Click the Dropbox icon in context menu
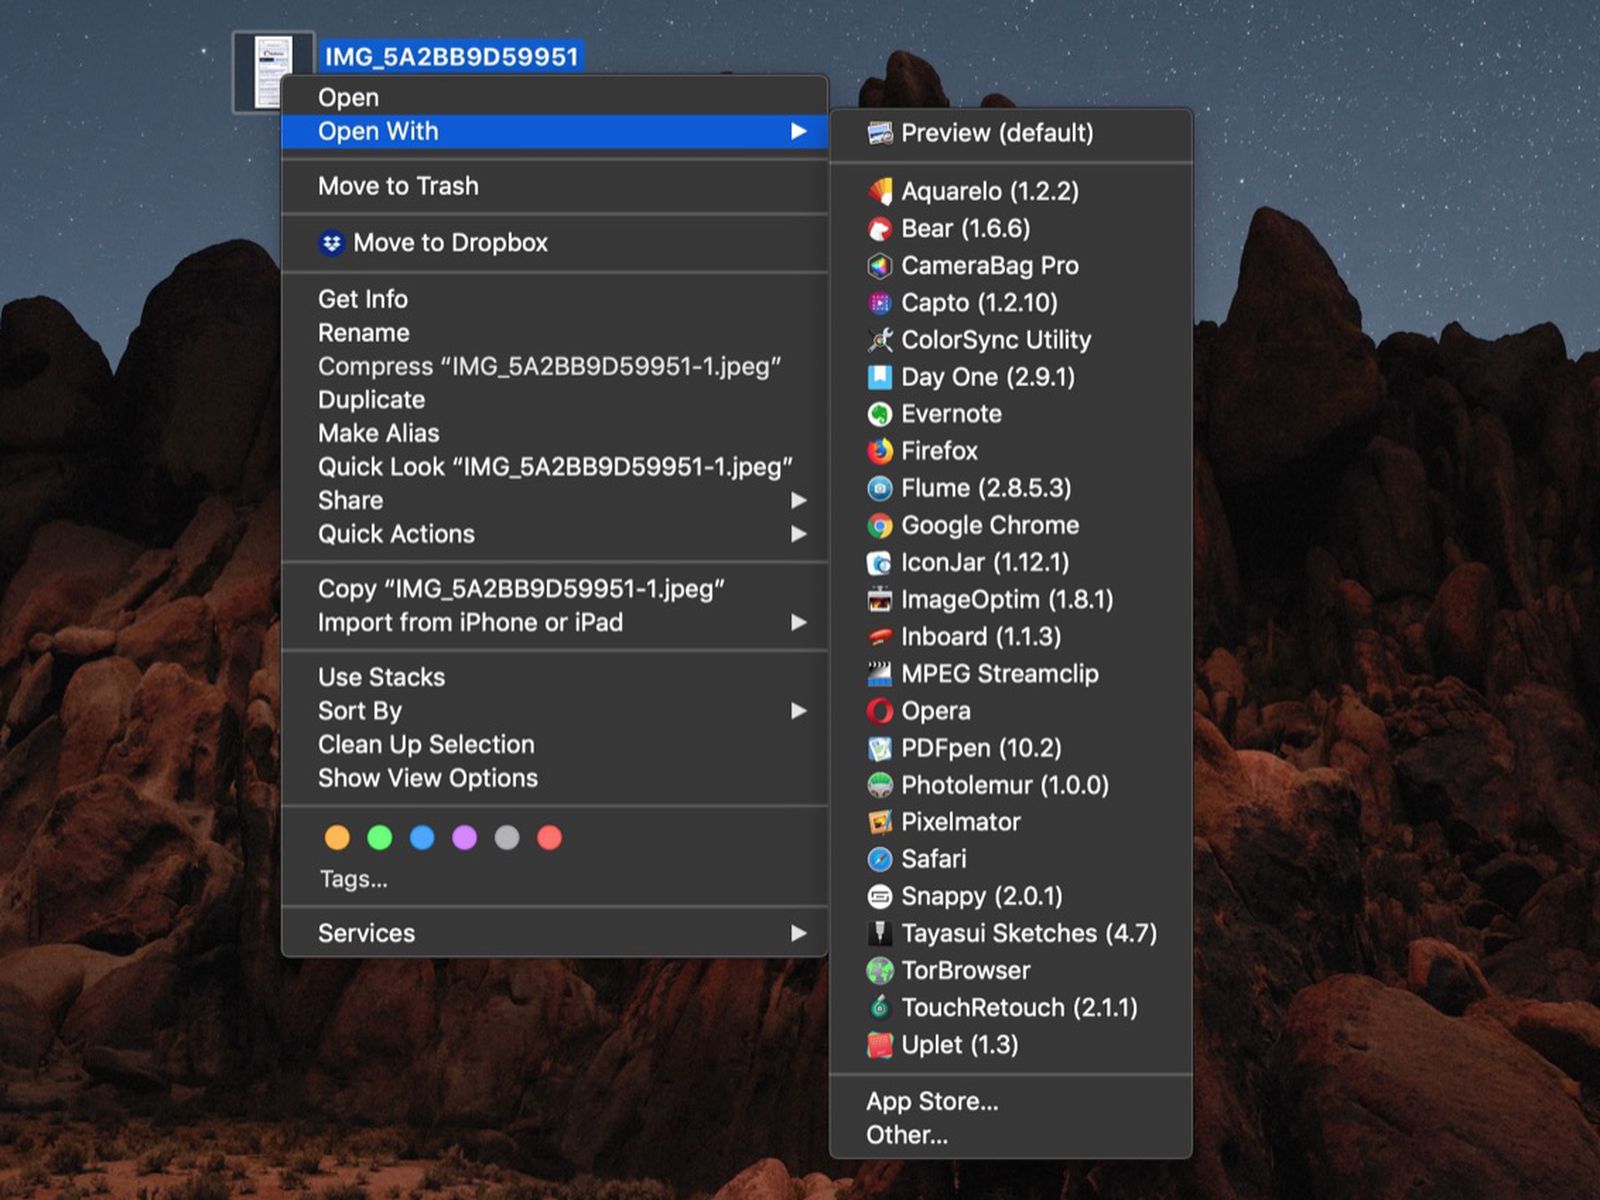Viewport: 1600px width, 1200px height. [x=332, y=243]
